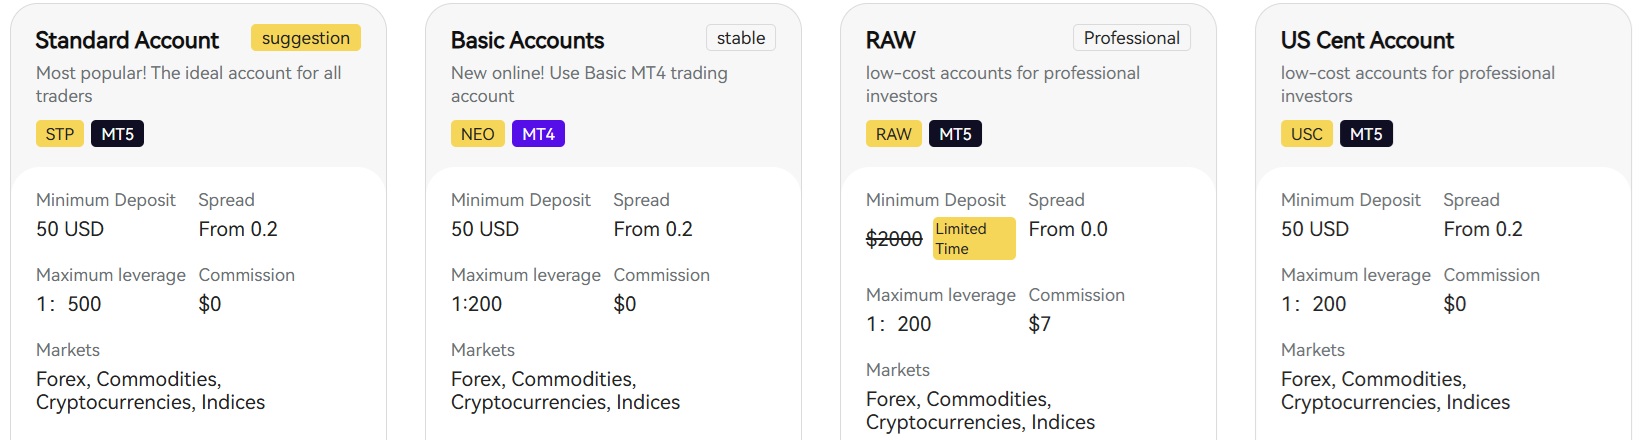Click the MT5 tag on RAW account

(x=955, y=134)
